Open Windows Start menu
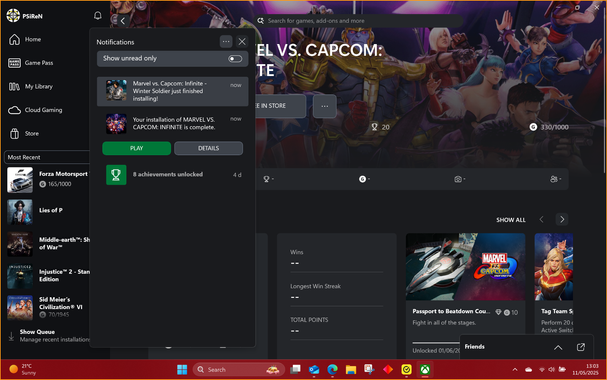 (x=182, y=370)
